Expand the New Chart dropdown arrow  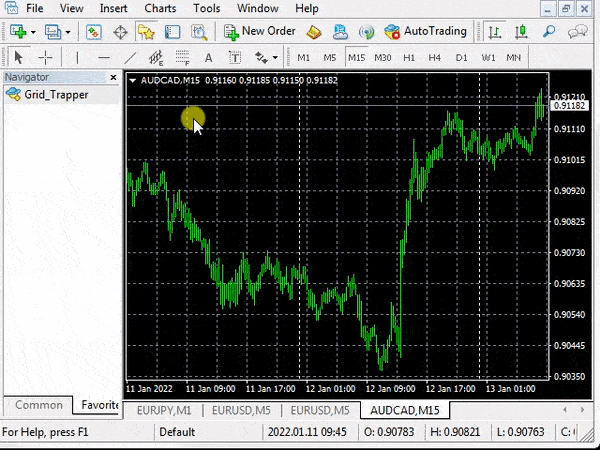point(33,32)
